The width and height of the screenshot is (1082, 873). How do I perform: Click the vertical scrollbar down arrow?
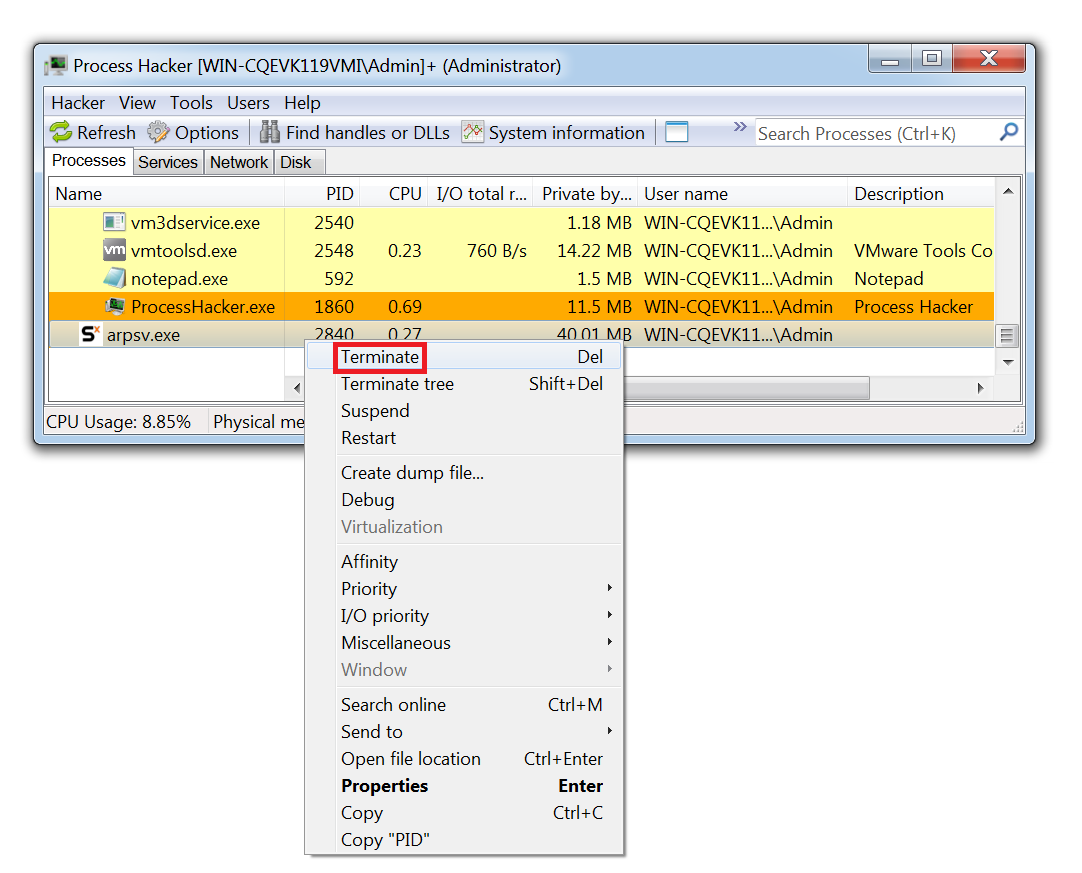pos(1007,362)
